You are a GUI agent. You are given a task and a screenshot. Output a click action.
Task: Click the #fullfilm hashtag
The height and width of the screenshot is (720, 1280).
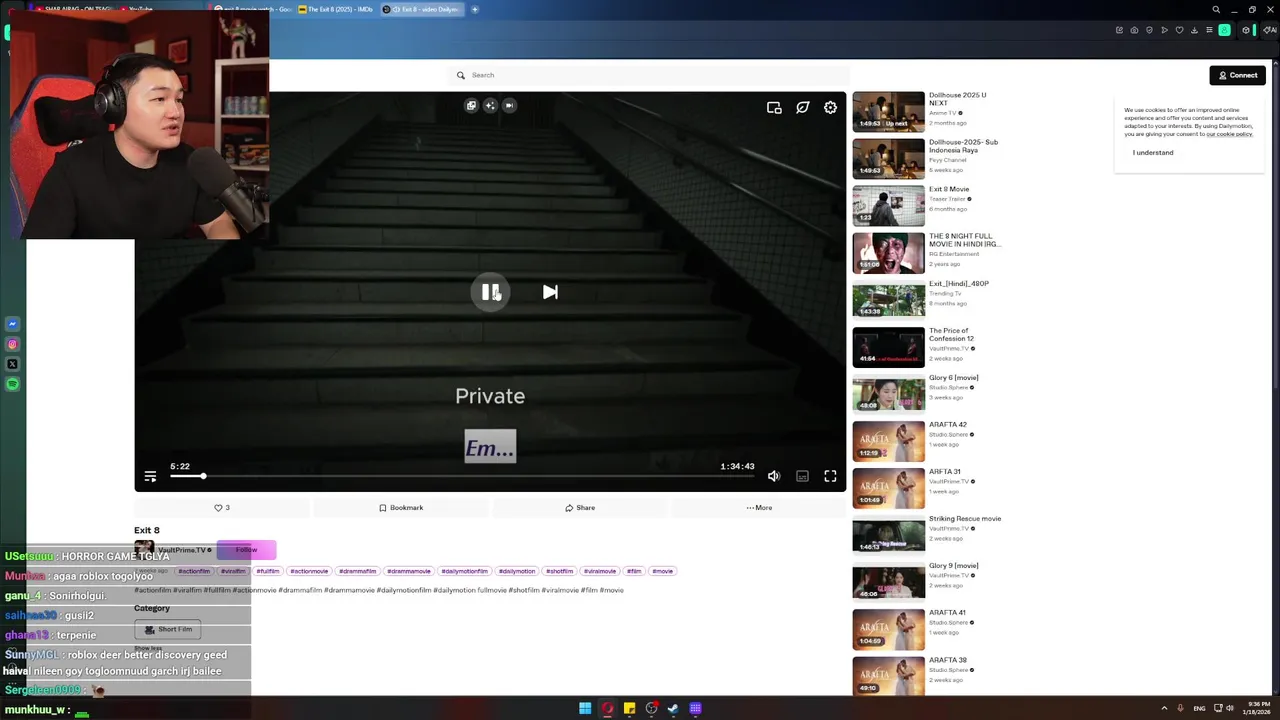[268, 571]
